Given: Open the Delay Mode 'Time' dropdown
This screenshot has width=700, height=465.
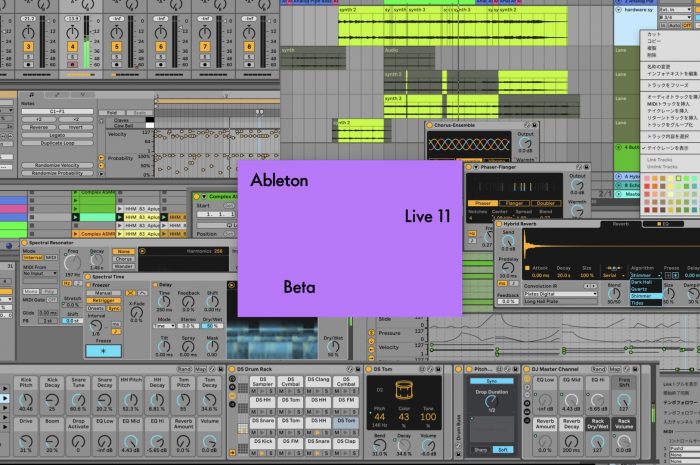Looking at the screenshot, I should click(163, 326).
